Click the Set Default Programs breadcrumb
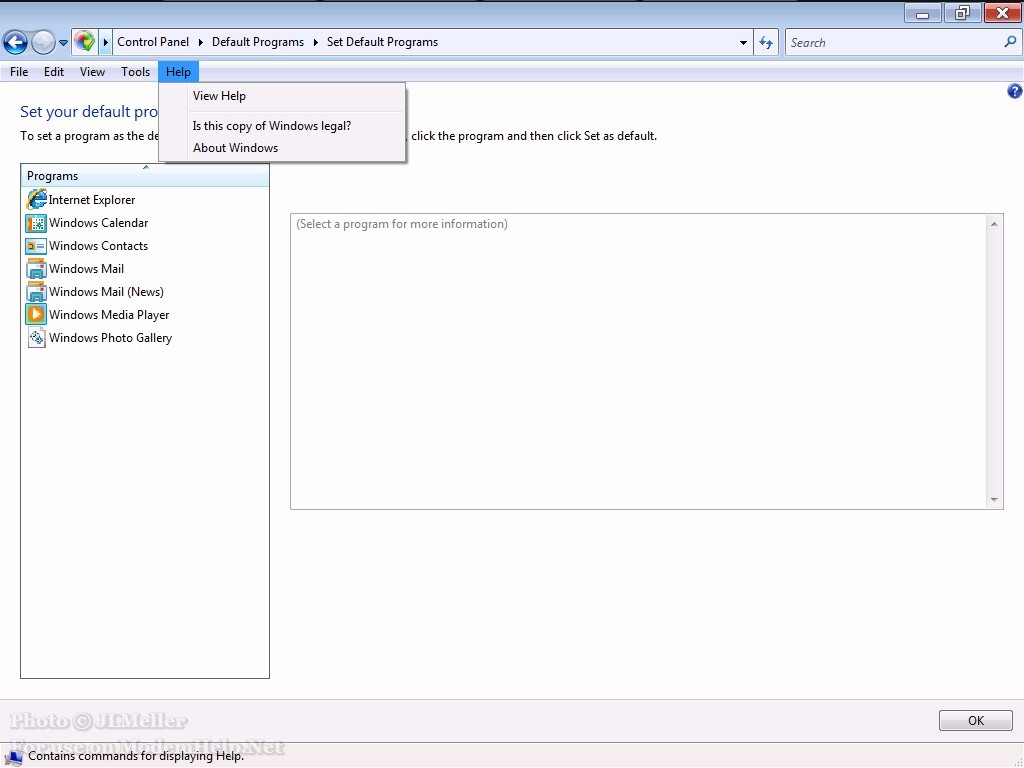This screenshot has width=1024, height=768. [382, 42]
